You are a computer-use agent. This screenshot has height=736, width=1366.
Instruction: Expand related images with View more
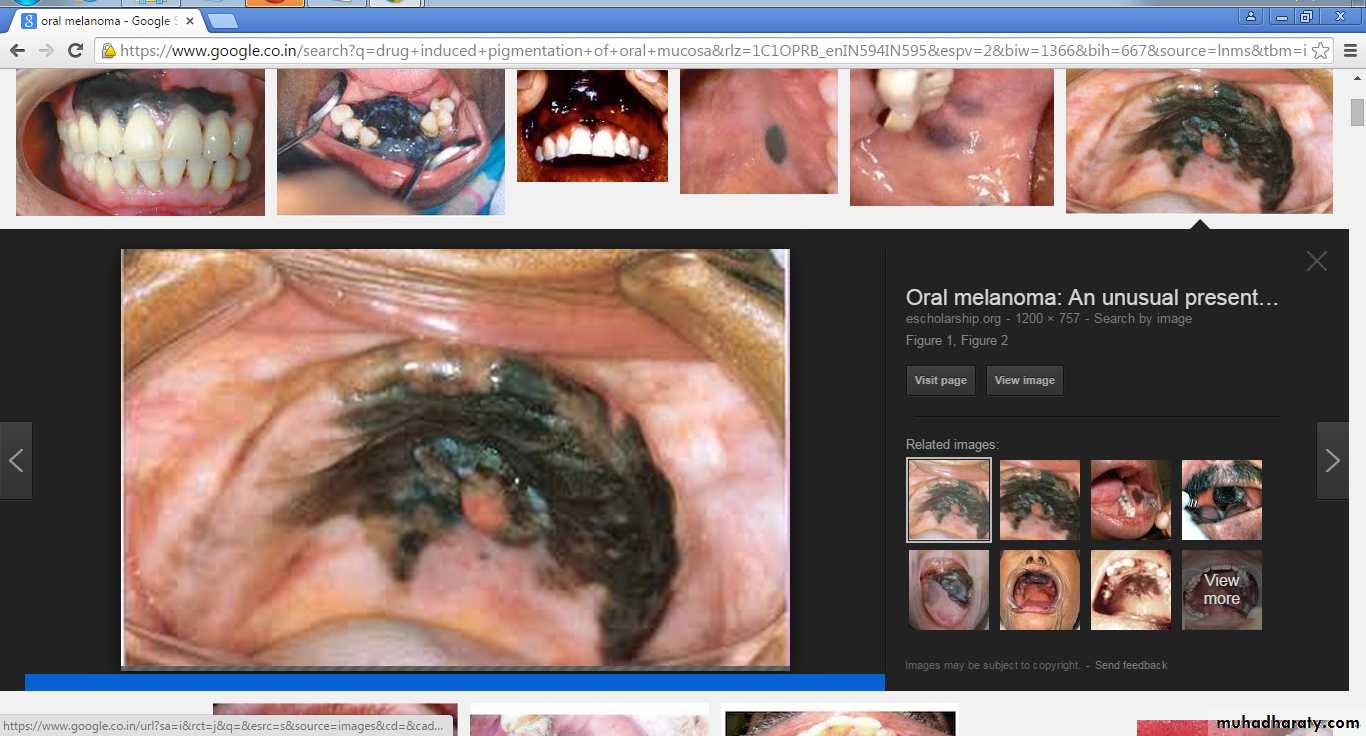(1221, 590)
